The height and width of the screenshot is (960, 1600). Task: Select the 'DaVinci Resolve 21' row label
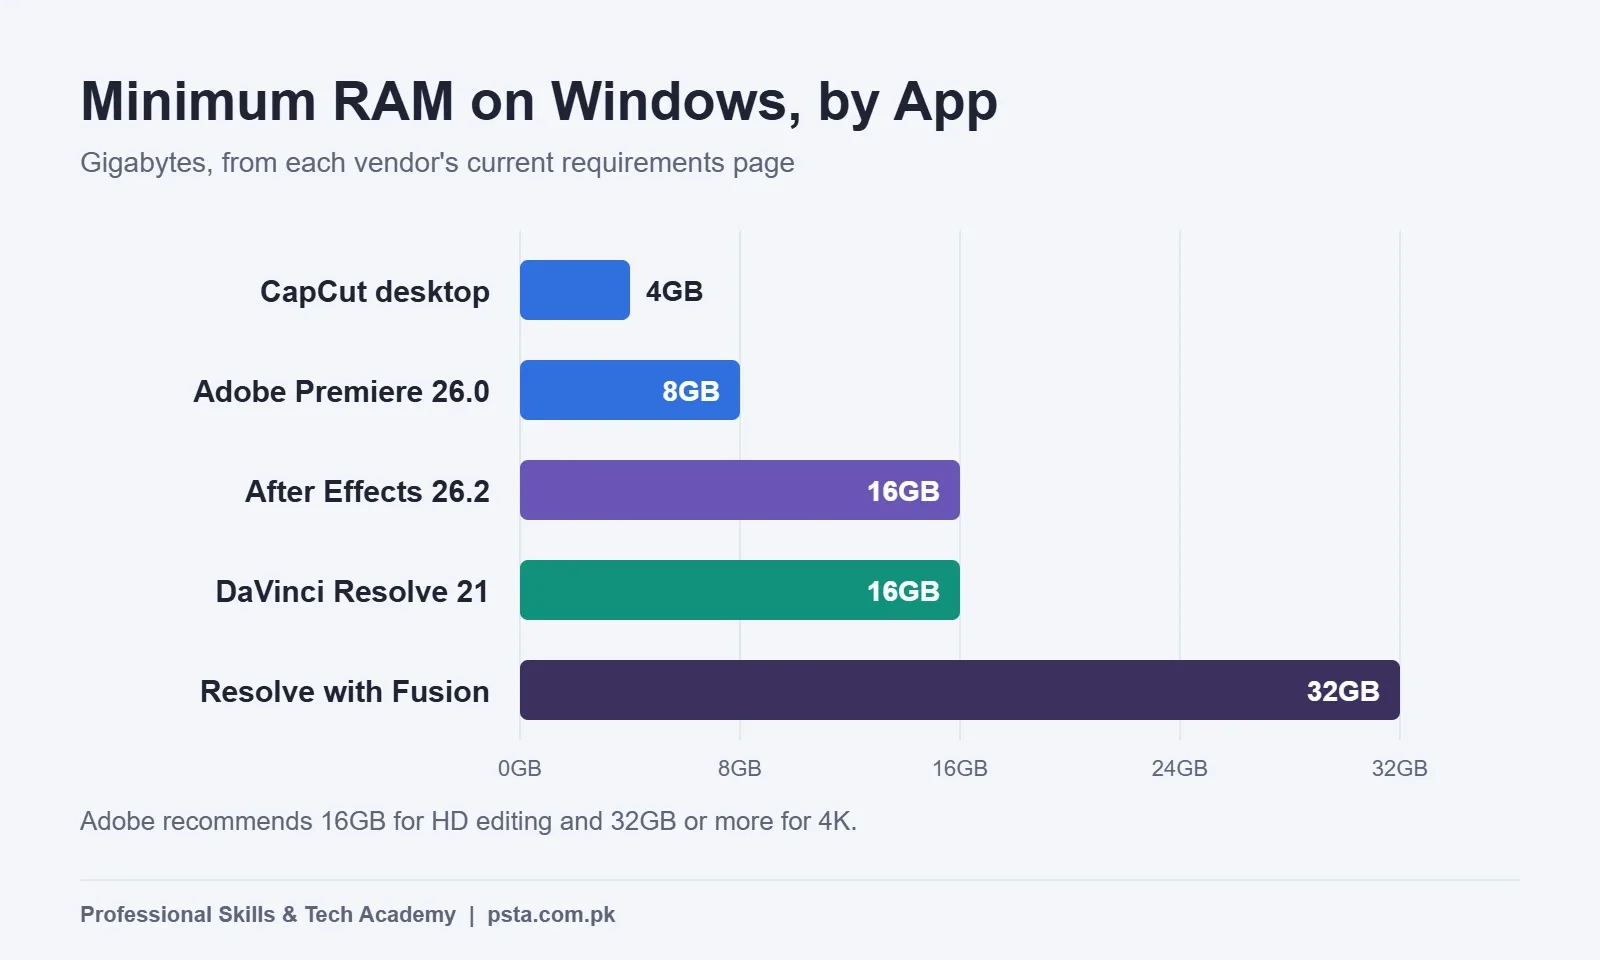[x=352, y=591]
